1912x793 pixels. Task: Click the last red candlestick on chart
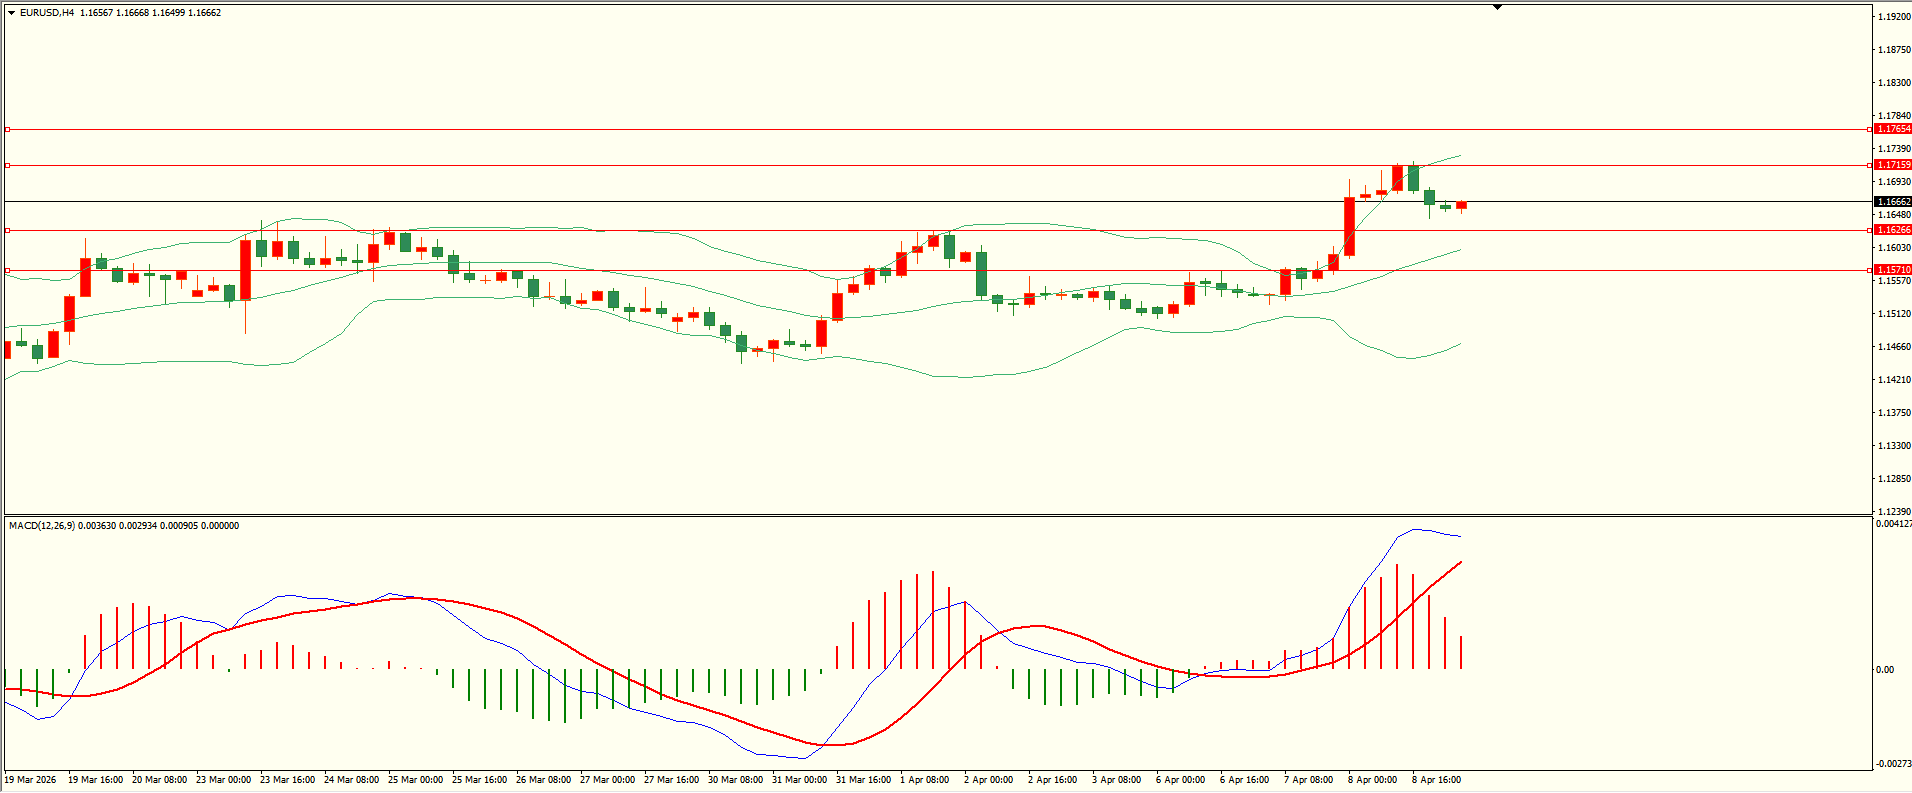tap(1461, 205)
